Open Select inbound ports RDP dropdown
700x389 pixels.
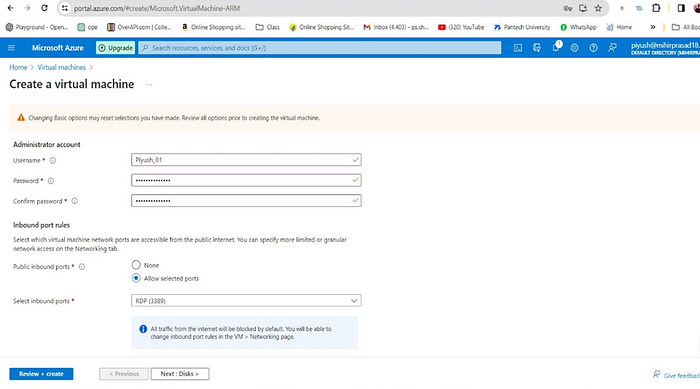[246, 301]
